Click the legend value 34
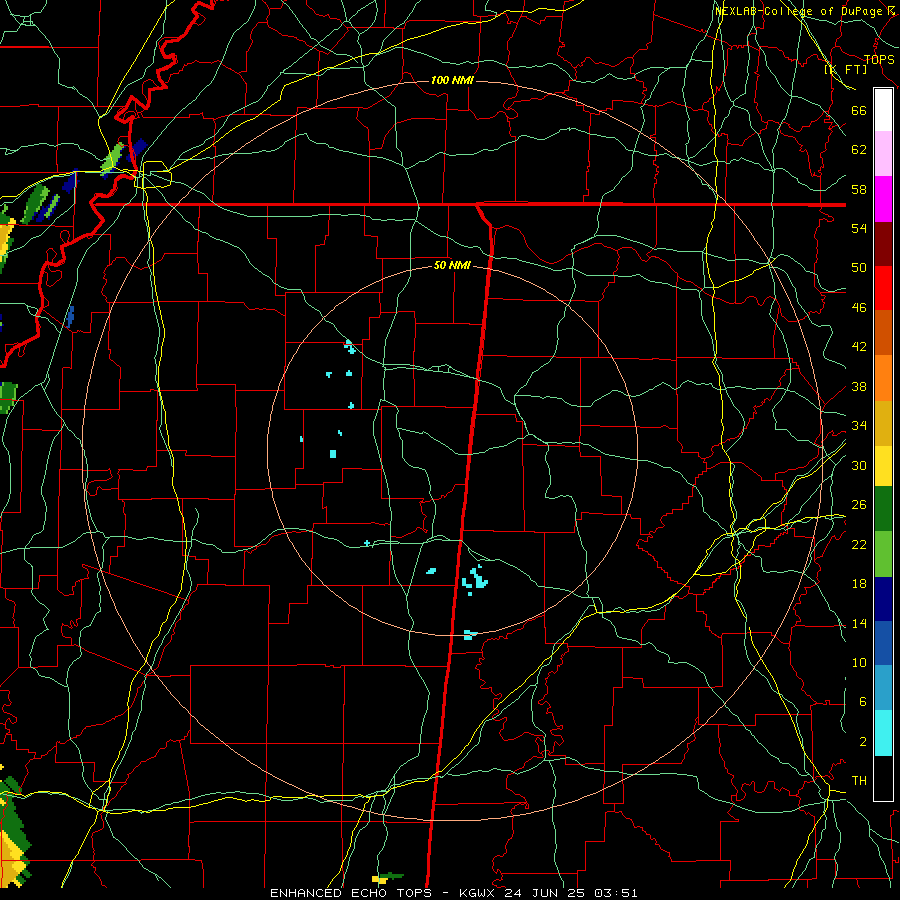 (x=859, y=426)
